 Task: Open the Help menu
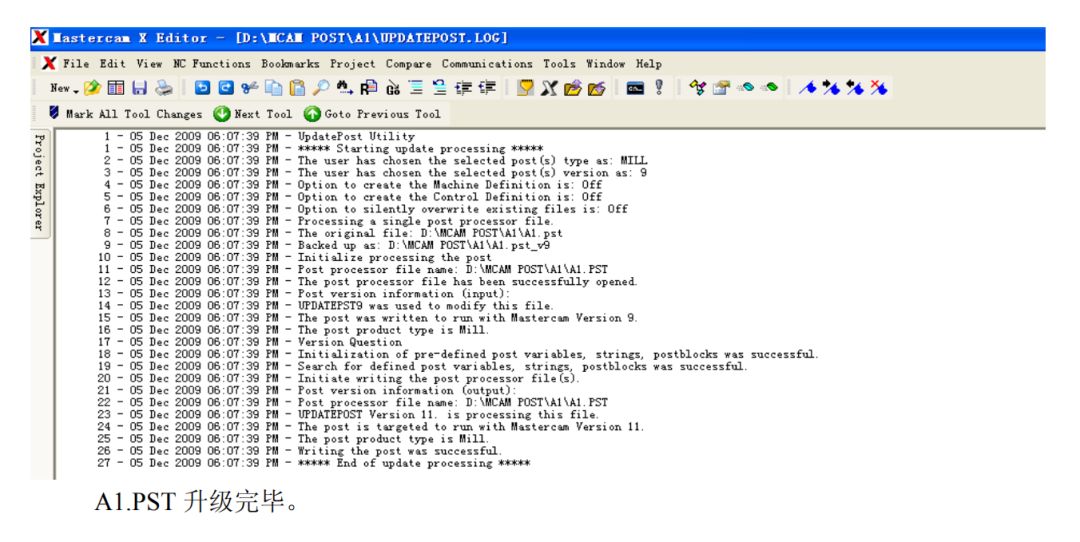click(648, 63)
